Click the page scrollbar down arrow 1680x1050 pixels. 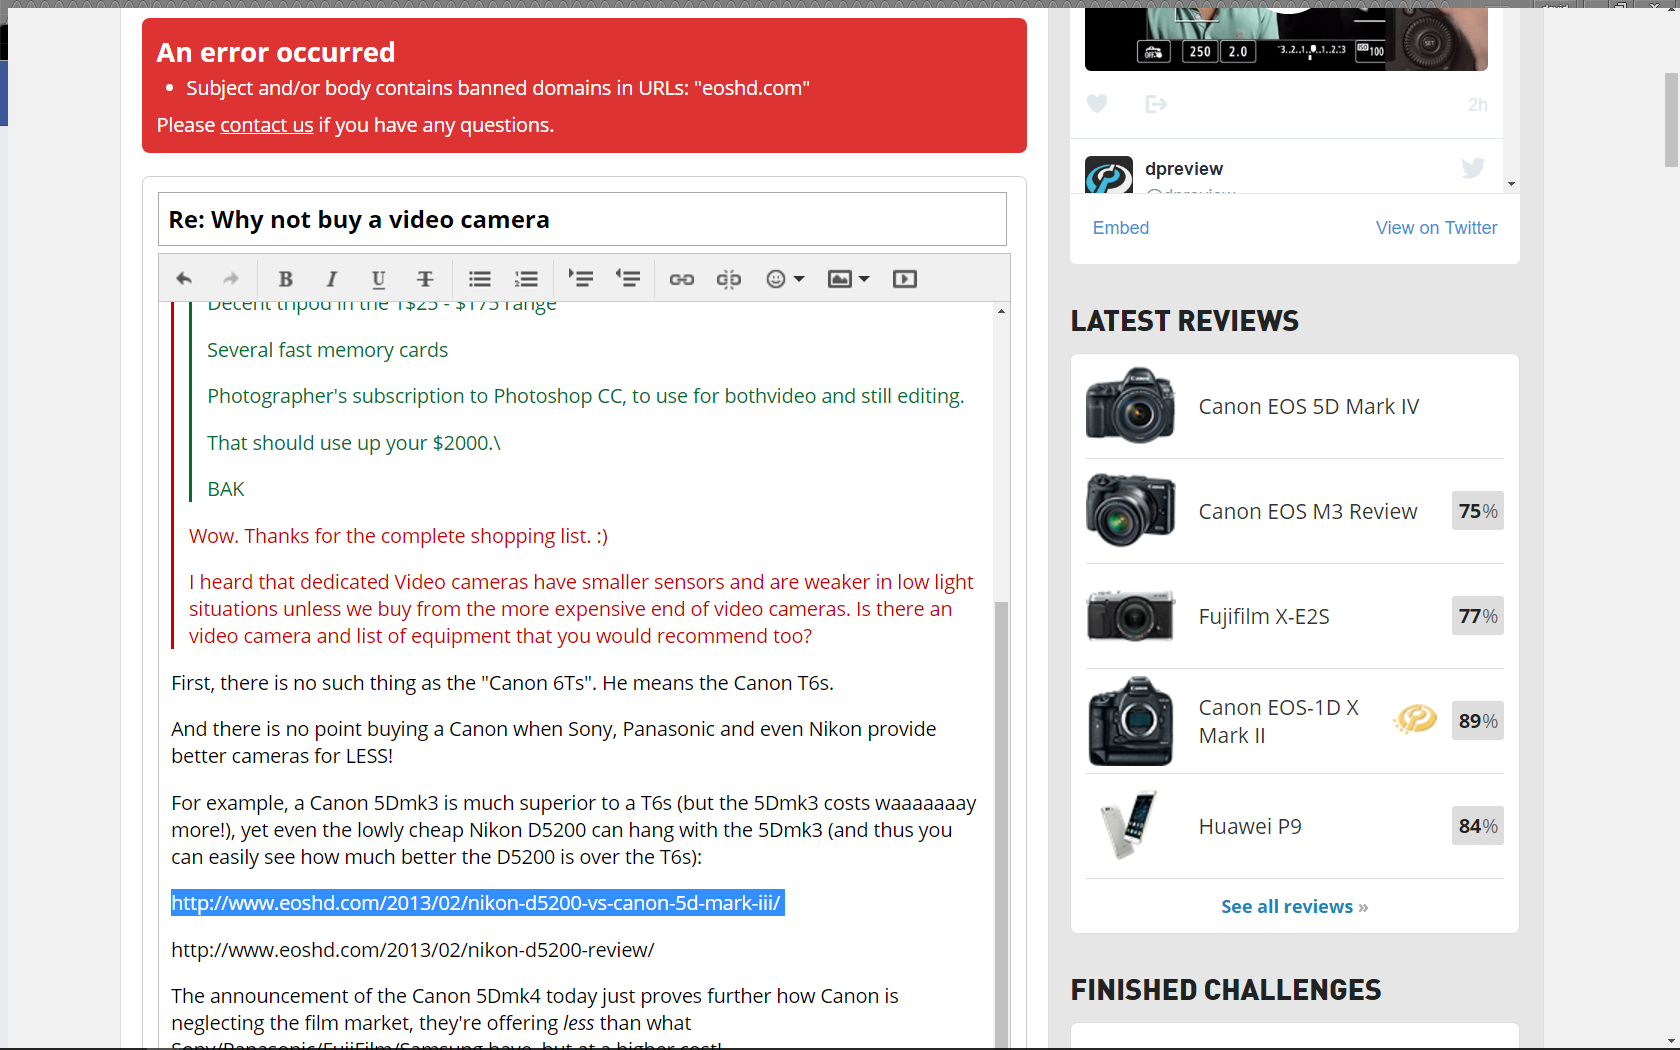1671,1040
